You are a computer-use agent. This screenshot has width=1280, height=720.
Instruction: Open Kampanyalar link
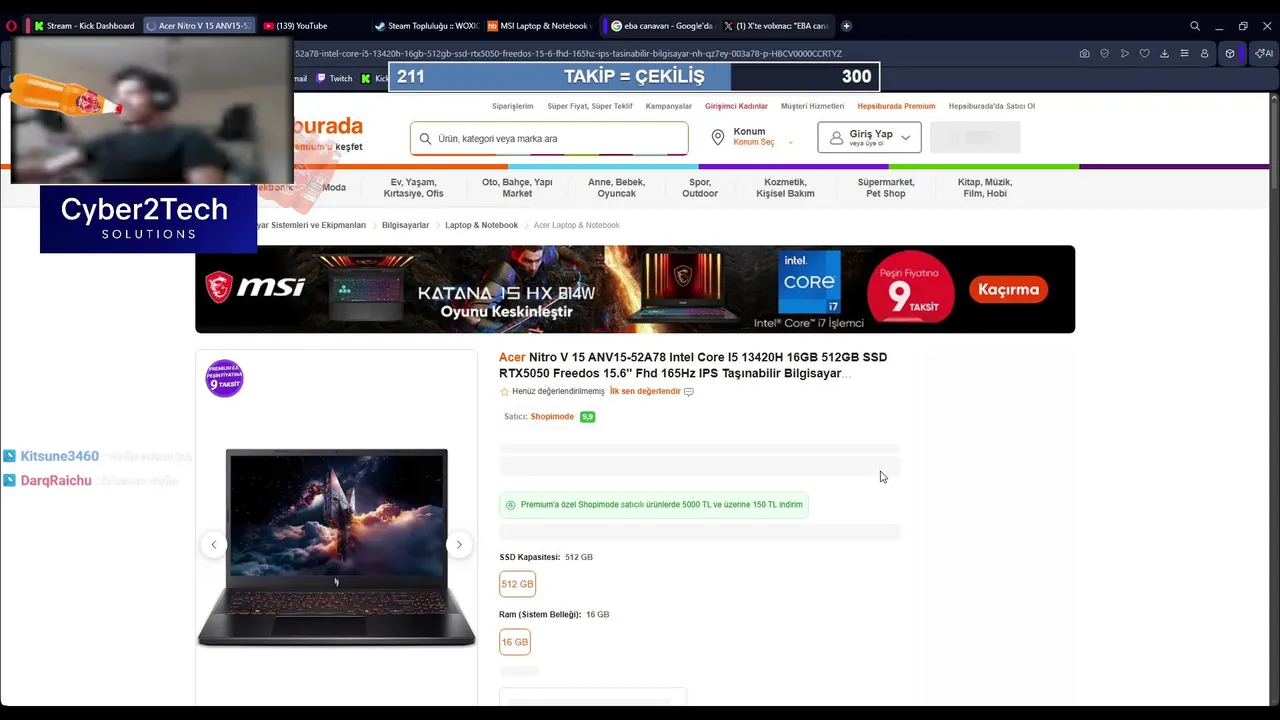669,106
